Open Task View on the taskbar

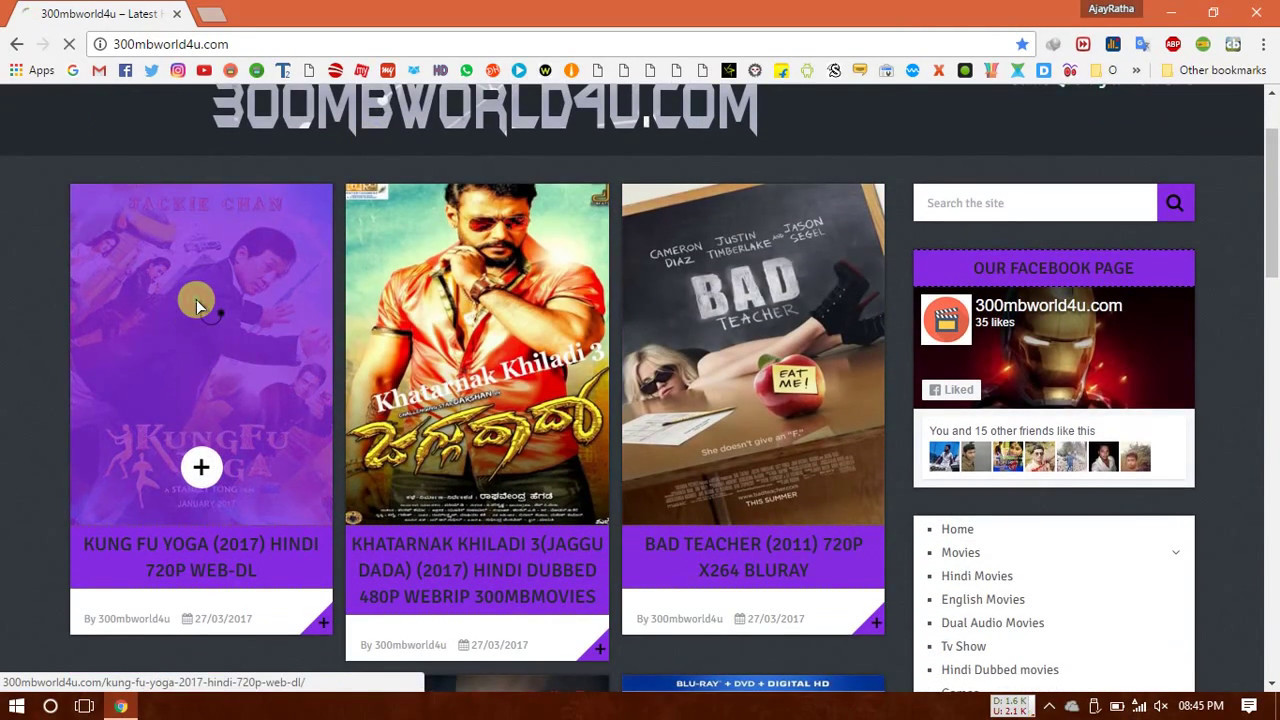click(84, 706)
